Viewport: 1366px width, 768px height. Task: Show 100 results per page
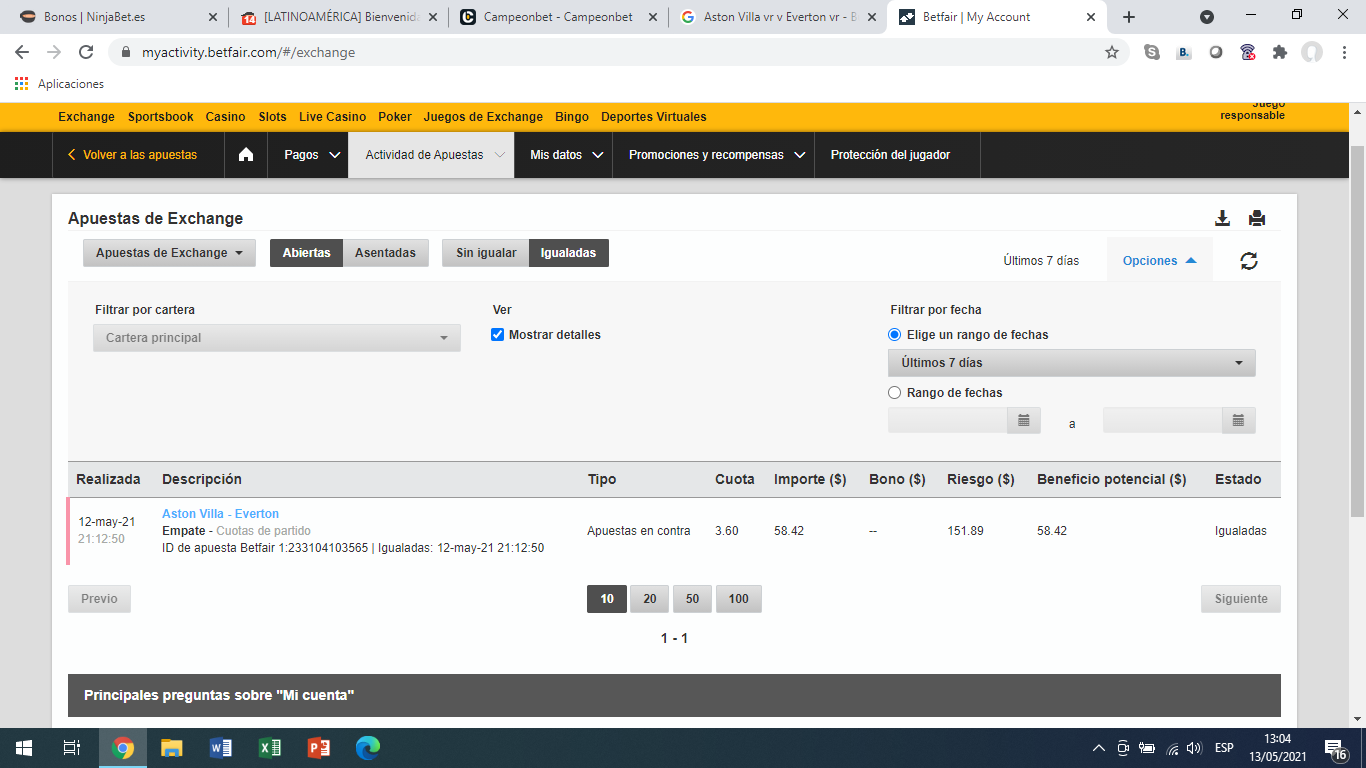pos(739,599)
